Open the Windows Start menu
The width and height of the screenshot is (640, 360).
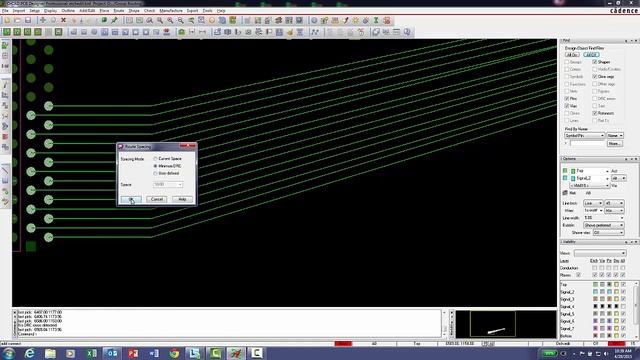(8, 353)
